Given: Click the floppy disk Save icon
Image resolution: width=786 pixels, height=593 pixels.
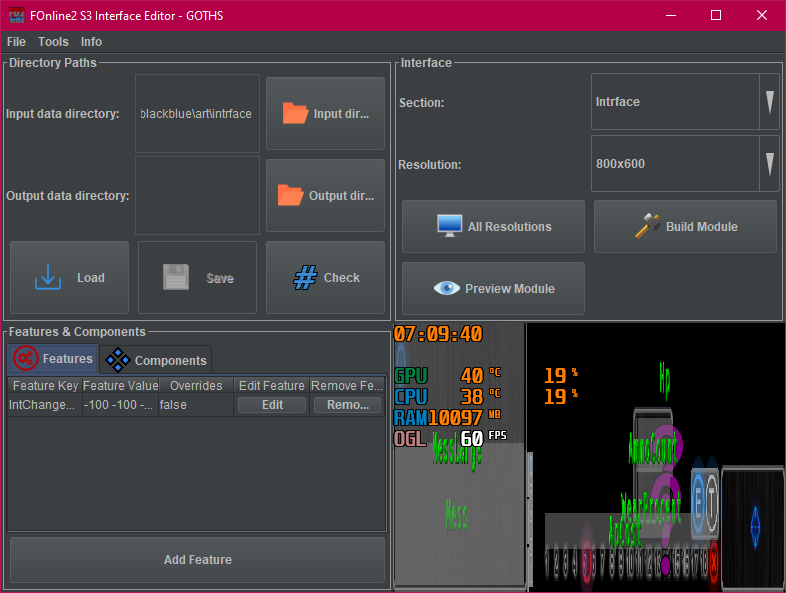Looking at the screenshot, I should (176, 277).
